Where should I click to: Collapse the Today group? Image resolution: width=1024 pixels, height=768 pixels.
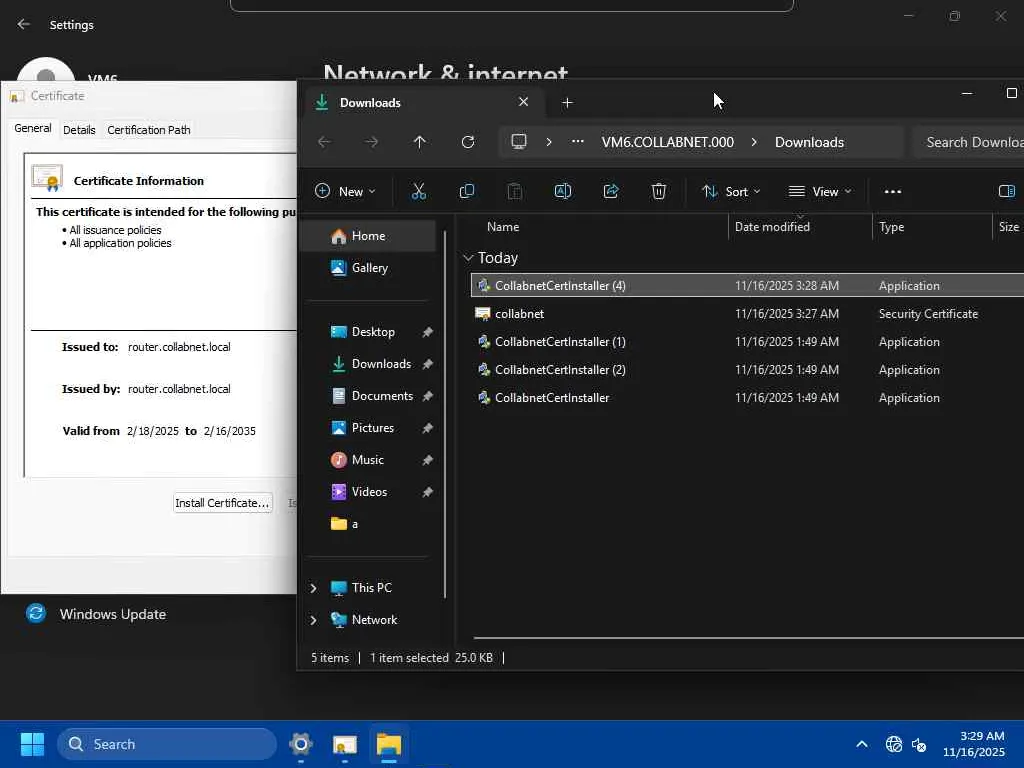(468, 258)
